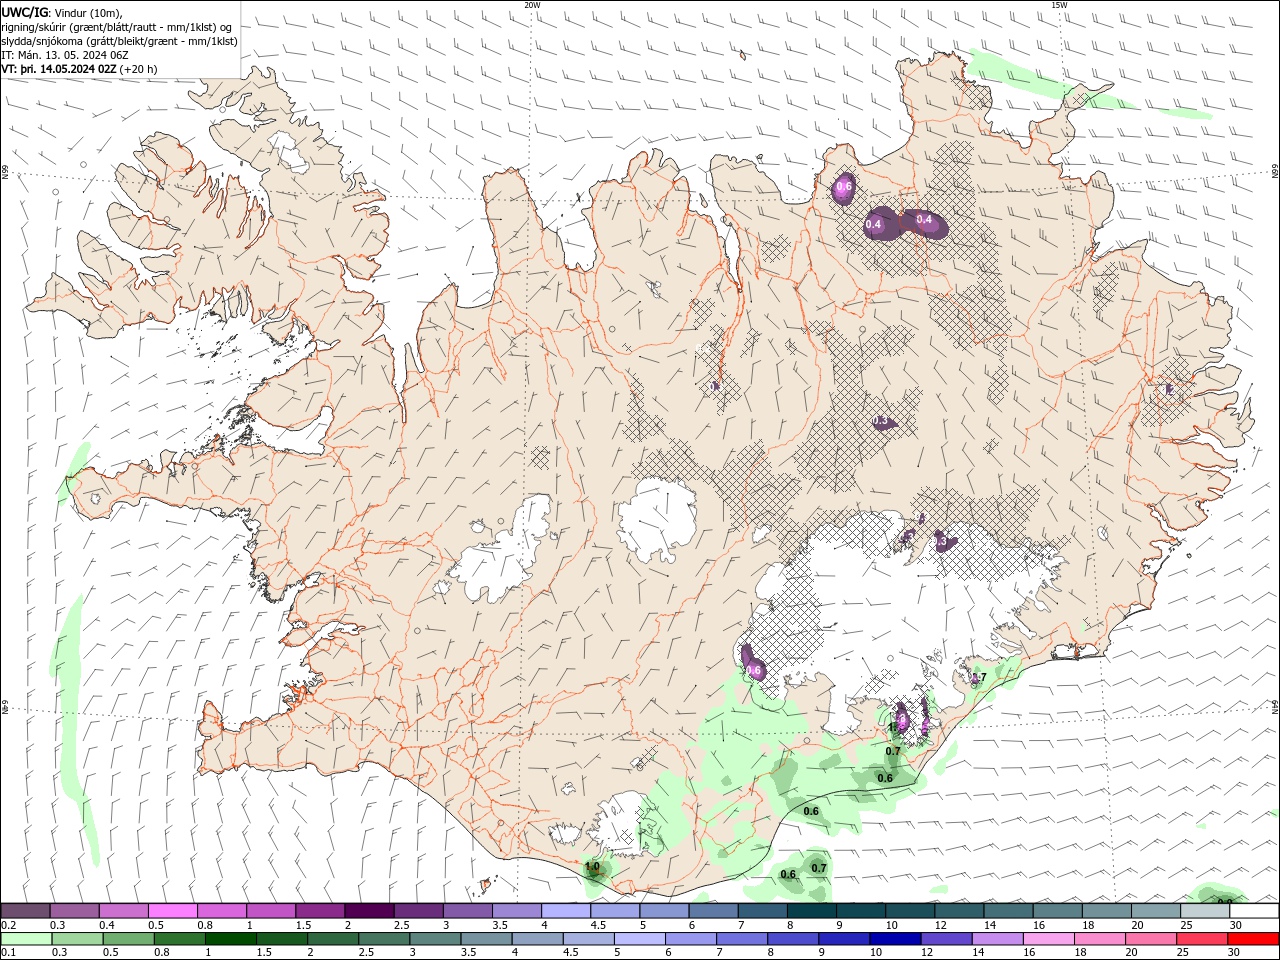Pick bright red rain swatch above 30
This screenshot has width=1280, height=960.
pyautogui.click(x=1252, y=939)
